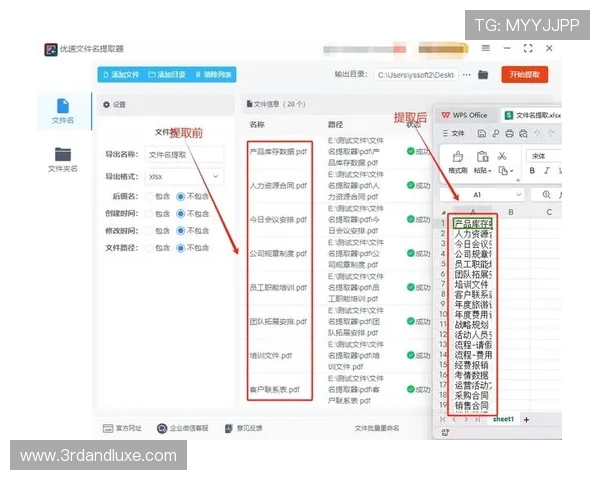This screenshot has width=600, height=480.
Task: Click the 设置 gear icon
Action: tap(106, 104)
